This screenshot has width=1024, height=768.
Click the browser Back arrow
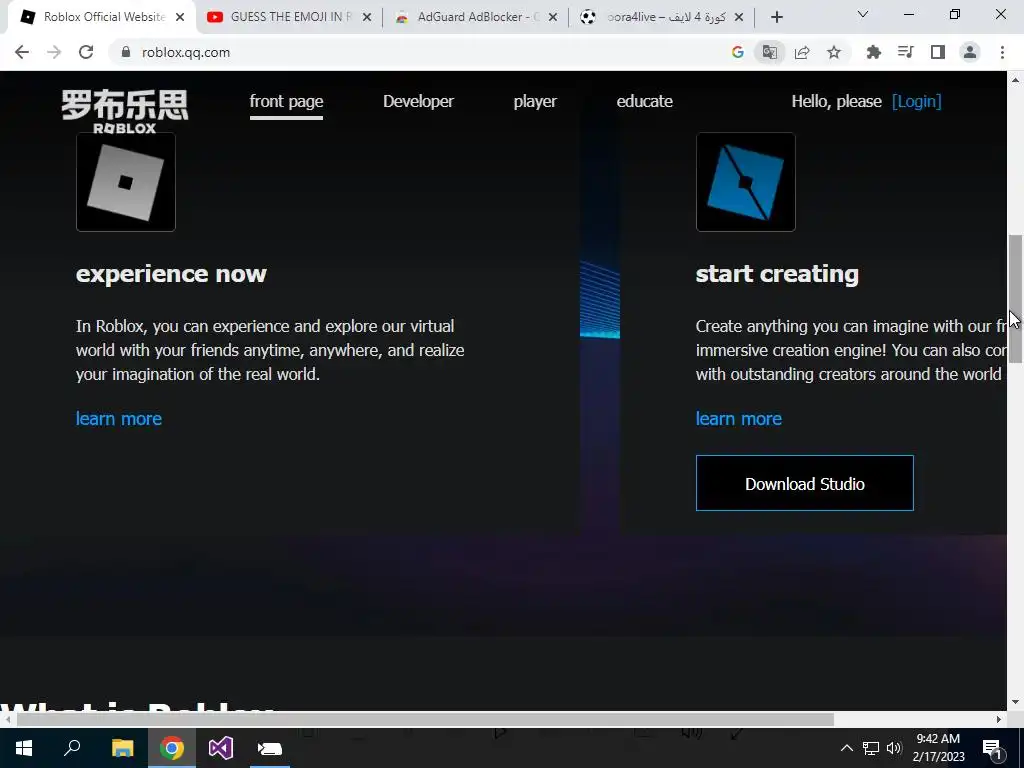(x=22, y=52)
